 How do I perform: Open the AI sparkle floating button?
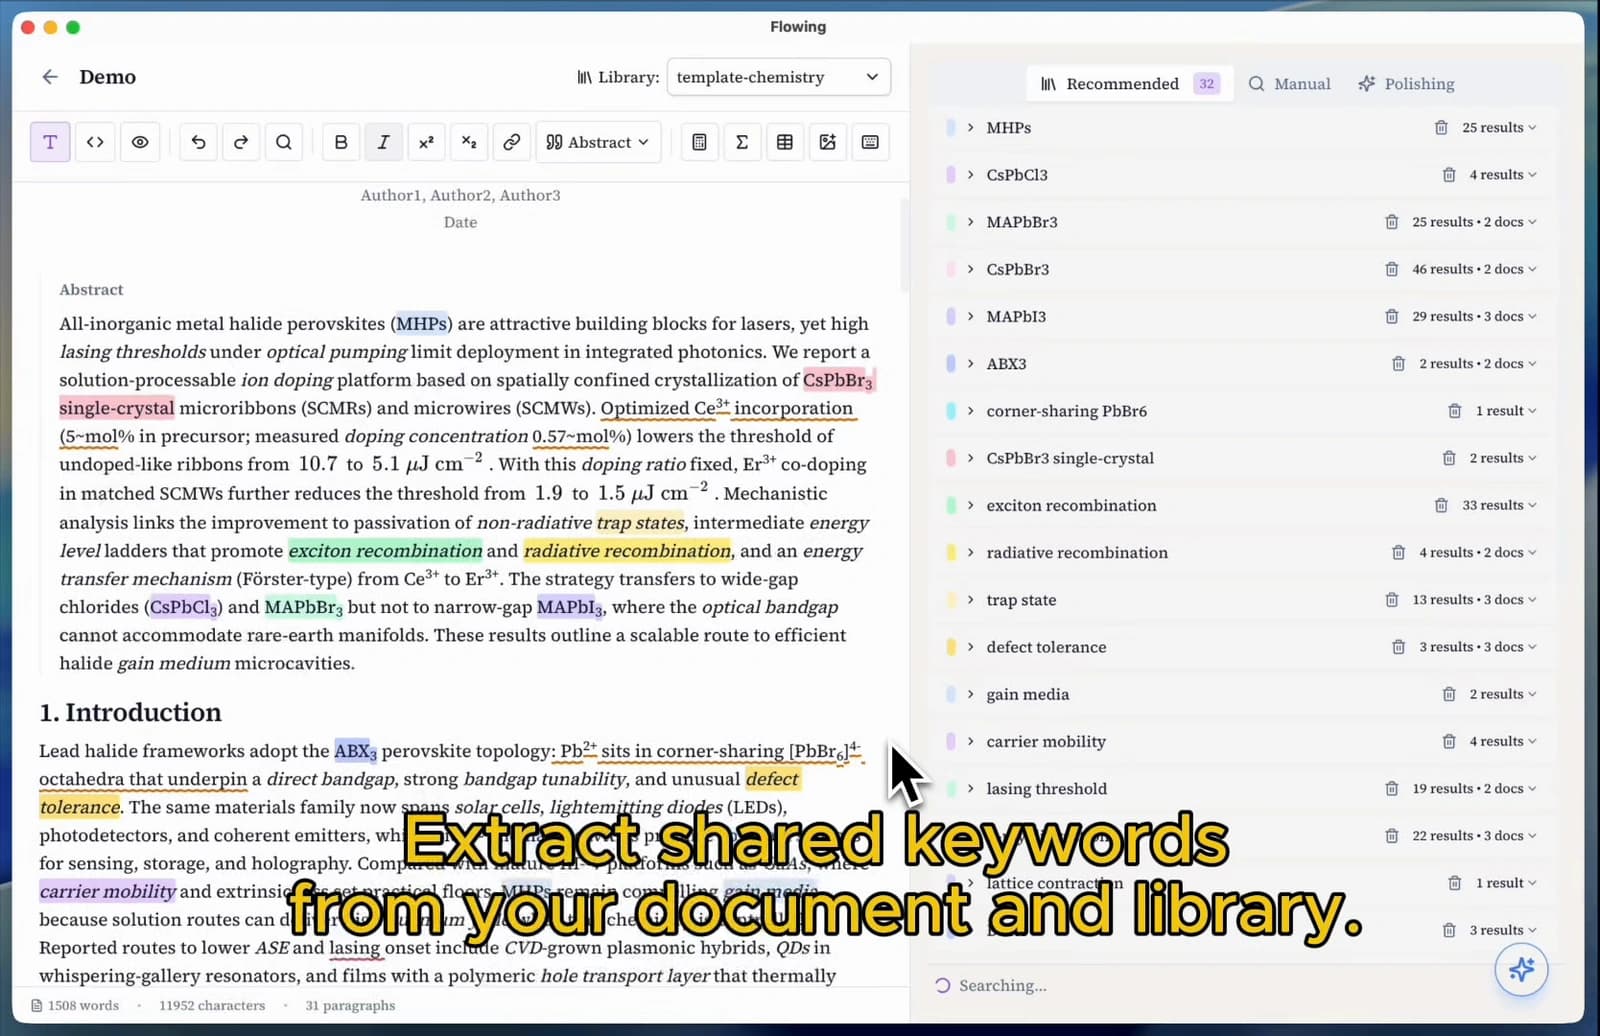(x=1521, y=969)
